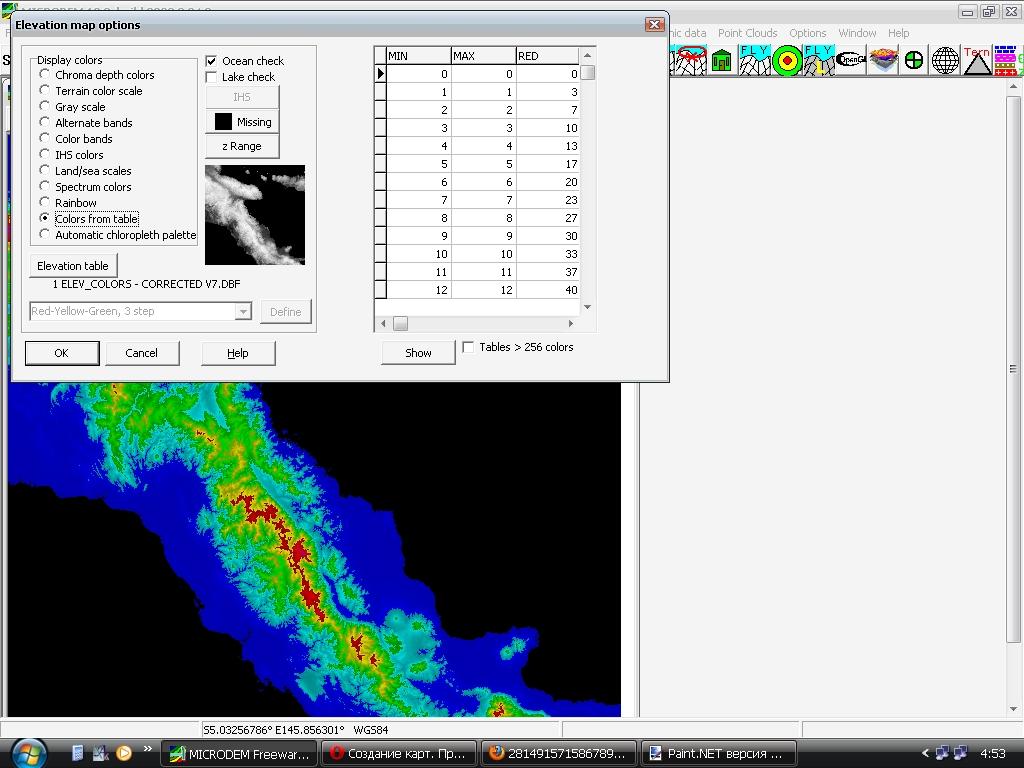This screenshot has width=1024, height=768.
Task: Click the z Range button
Action: pos(242,146)
